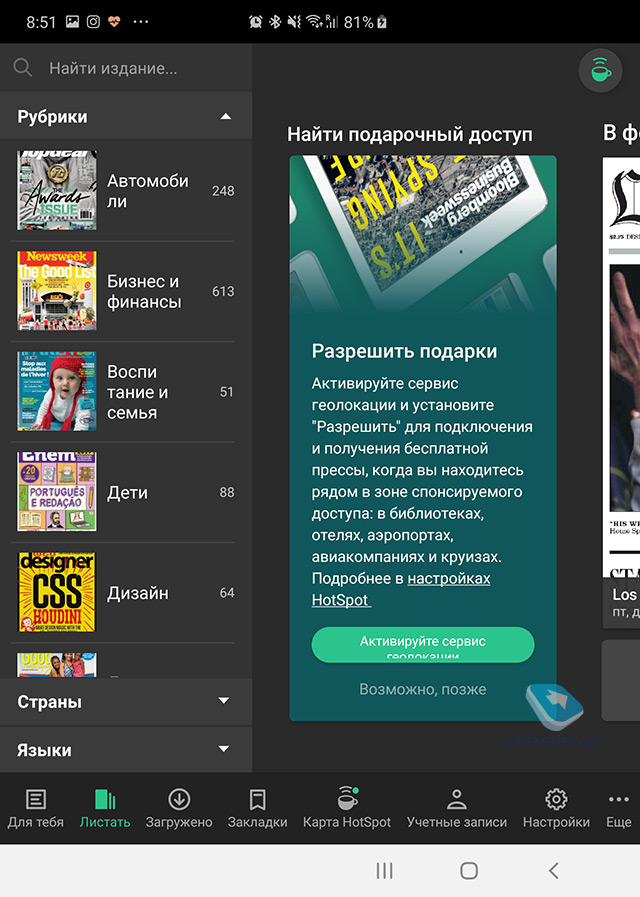Click the 248 count next to Автомобили
The image size is (640, 897).
click(223, 191)
